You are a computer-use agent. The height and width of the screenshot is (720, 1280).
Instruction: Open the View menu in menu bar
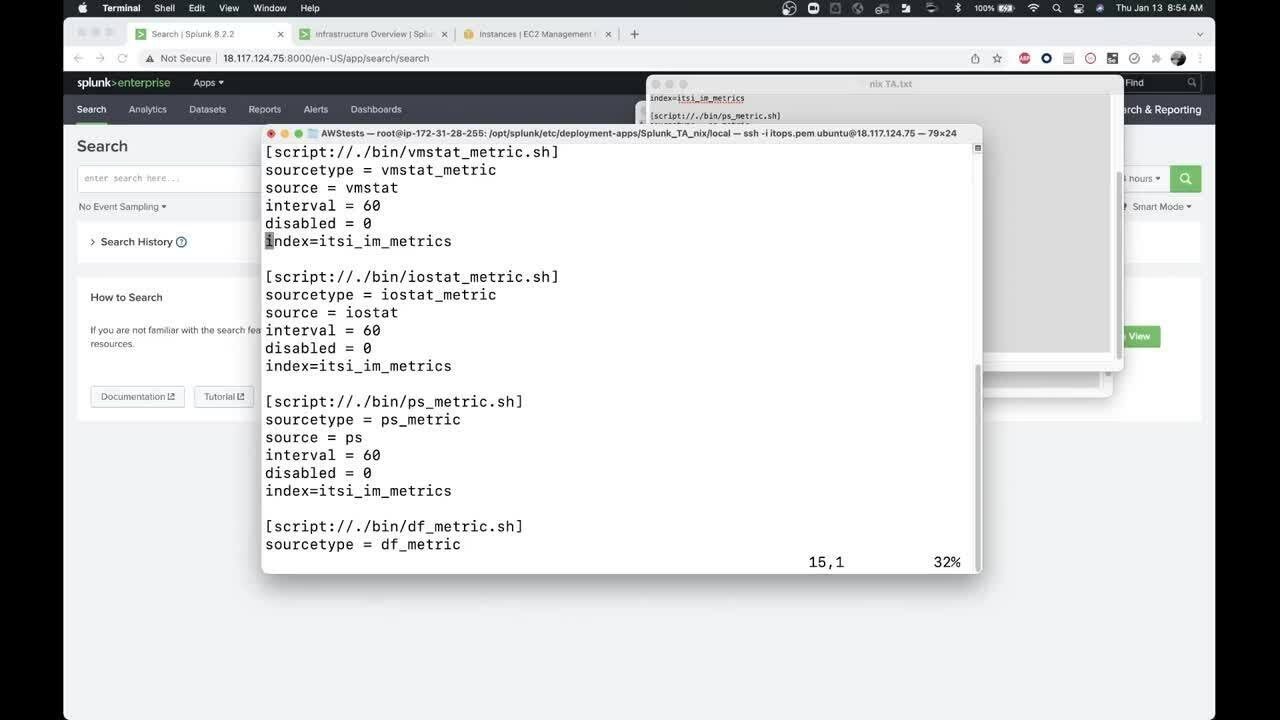click(229, 8)
